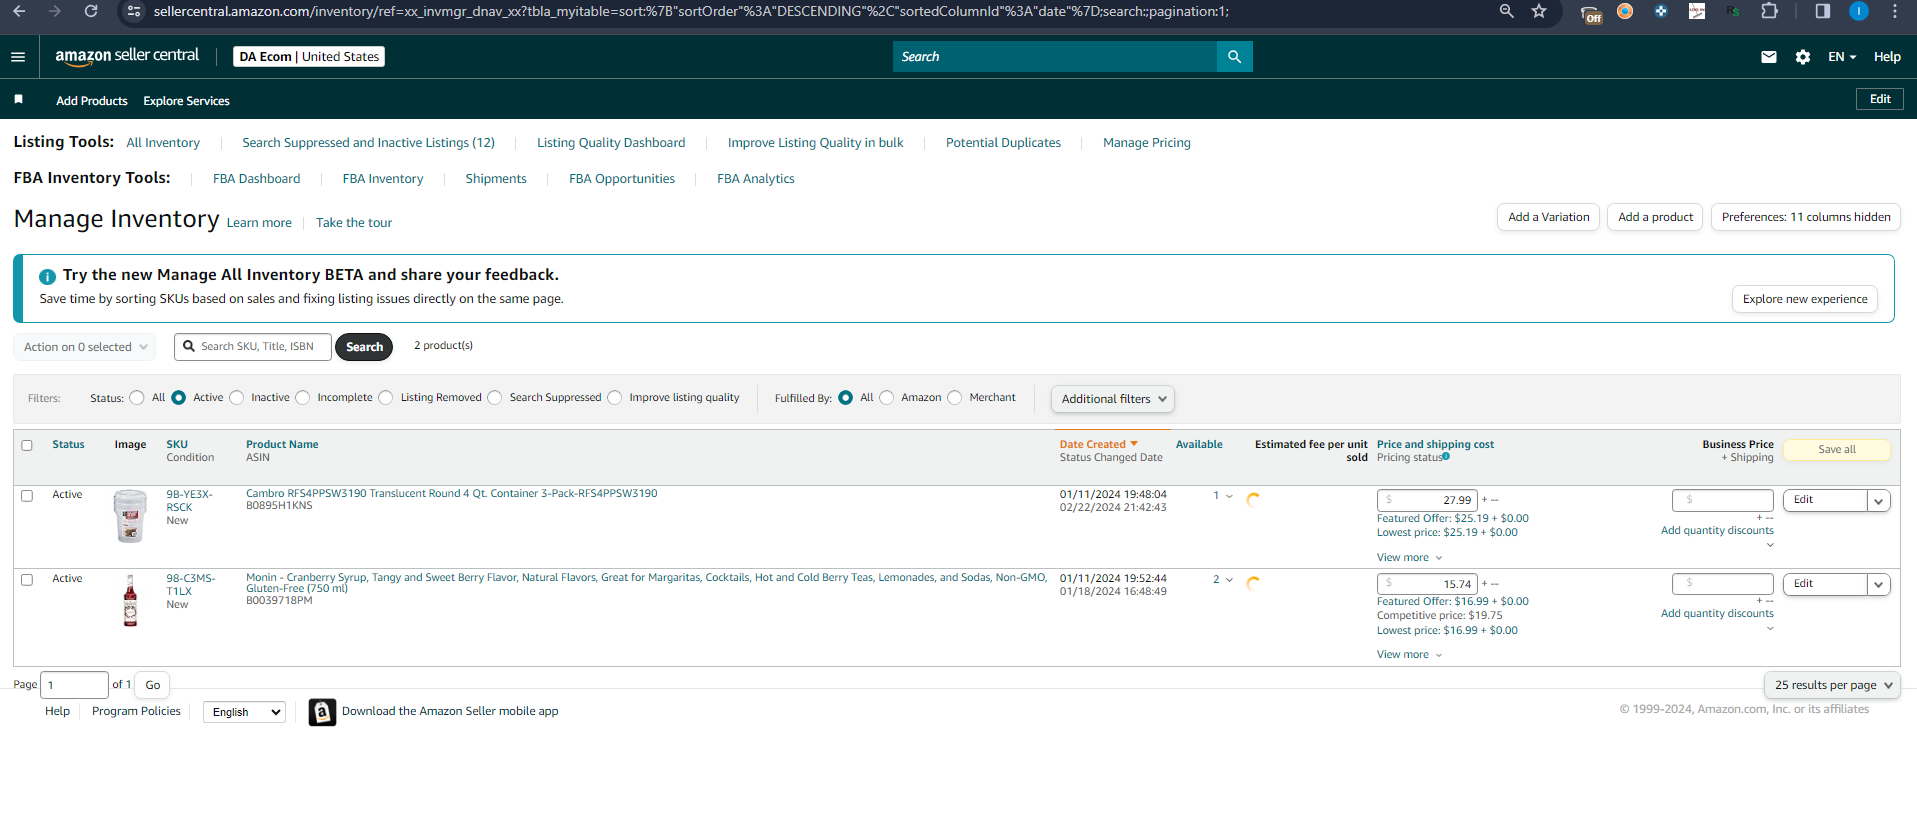The image size is (1917, 813).
Task: Check the box for the Cambro container row
Action: pos(27,495)
